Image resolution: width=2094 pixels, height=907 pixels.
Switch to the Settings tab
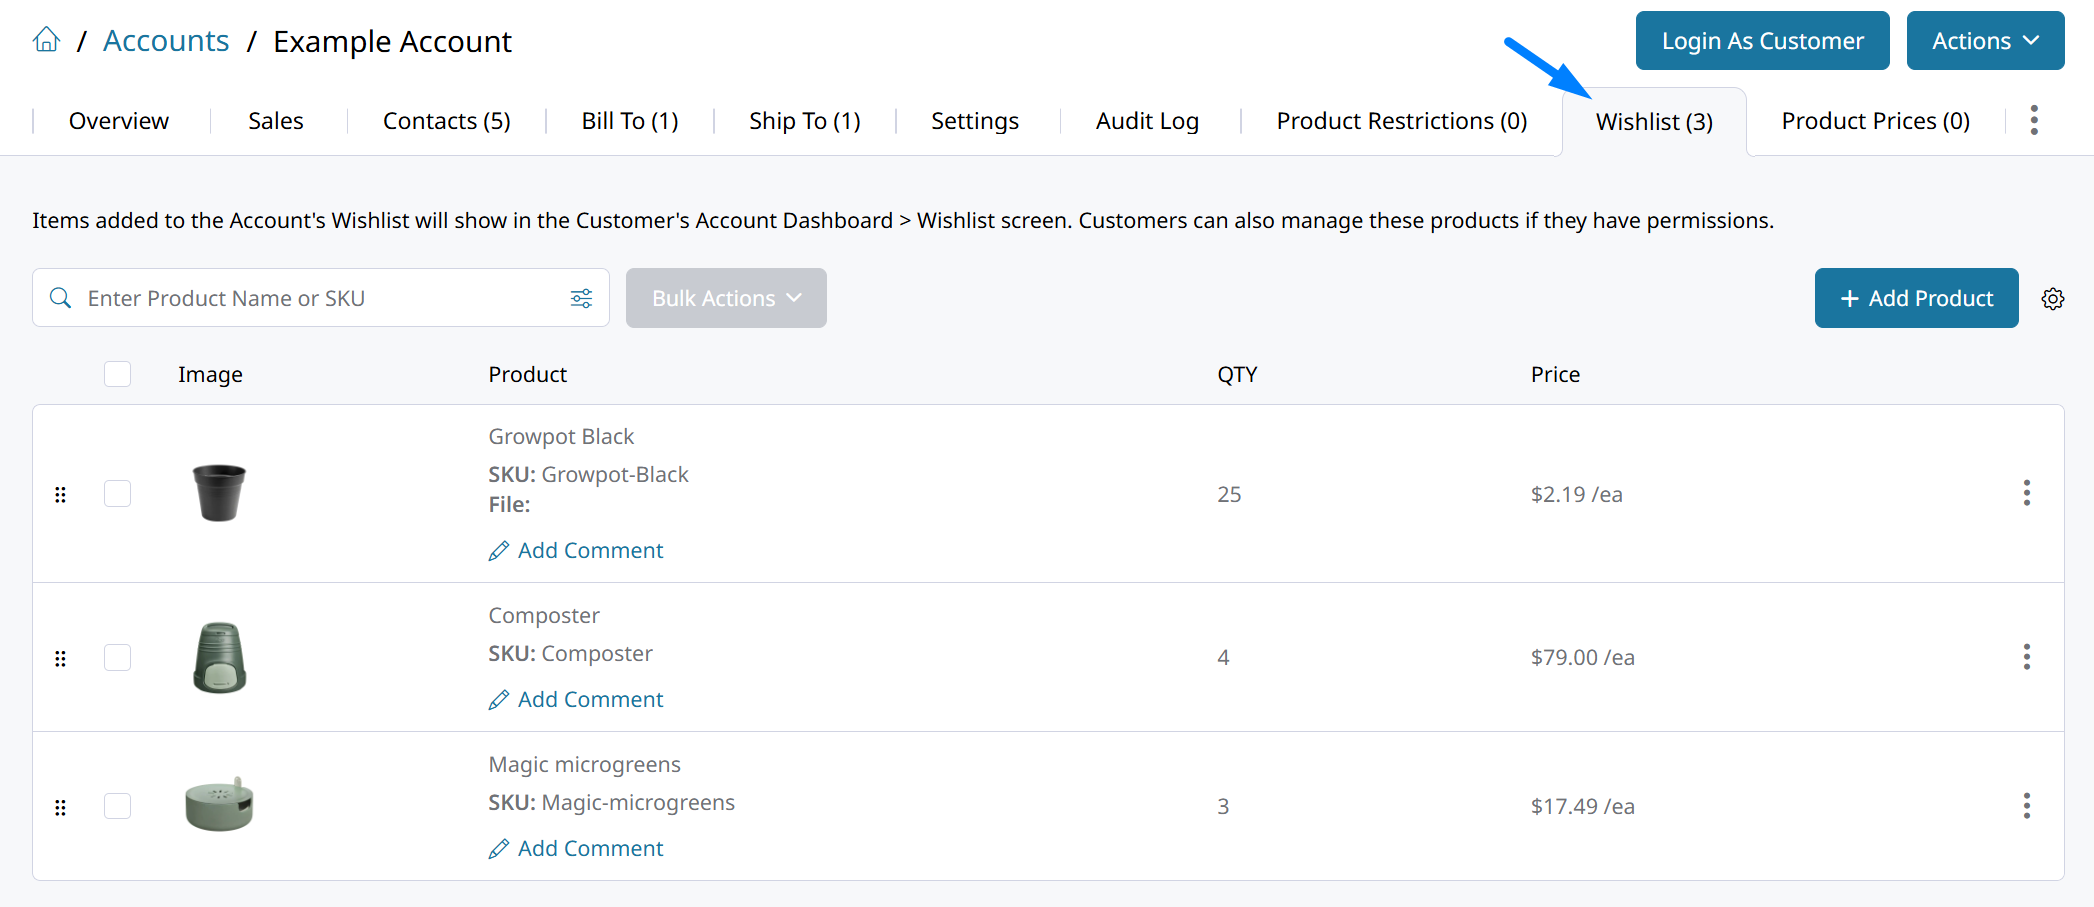975,121
